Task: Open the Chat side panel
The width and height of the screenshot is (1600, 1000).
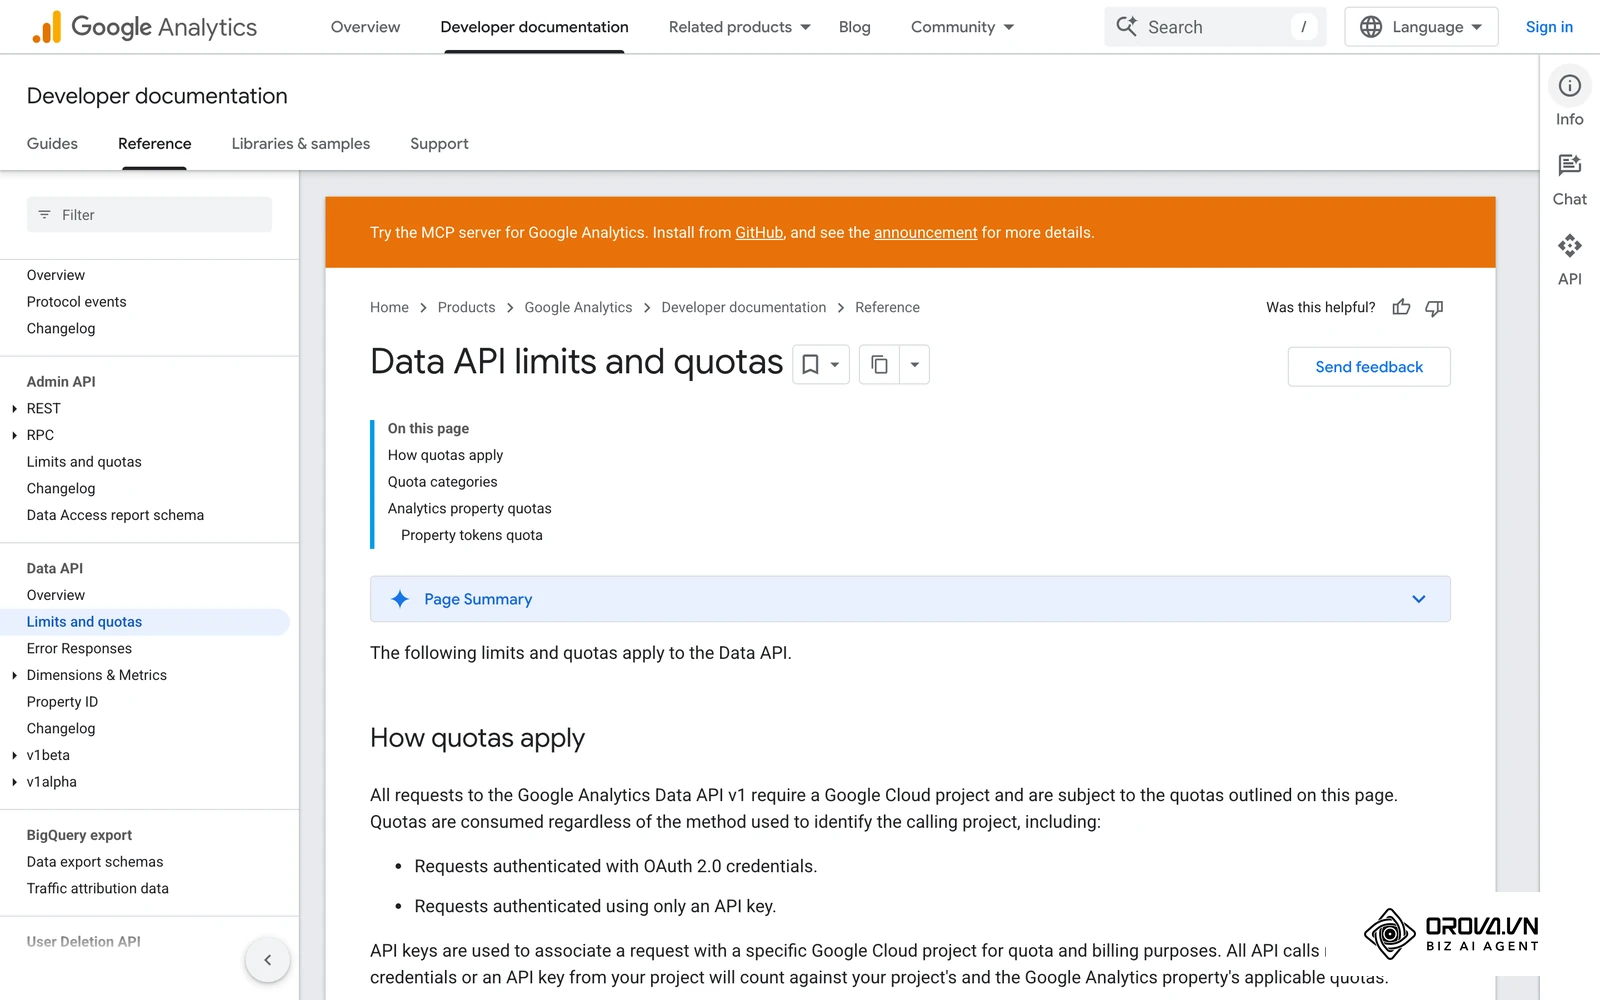Action: point(1569,179)
